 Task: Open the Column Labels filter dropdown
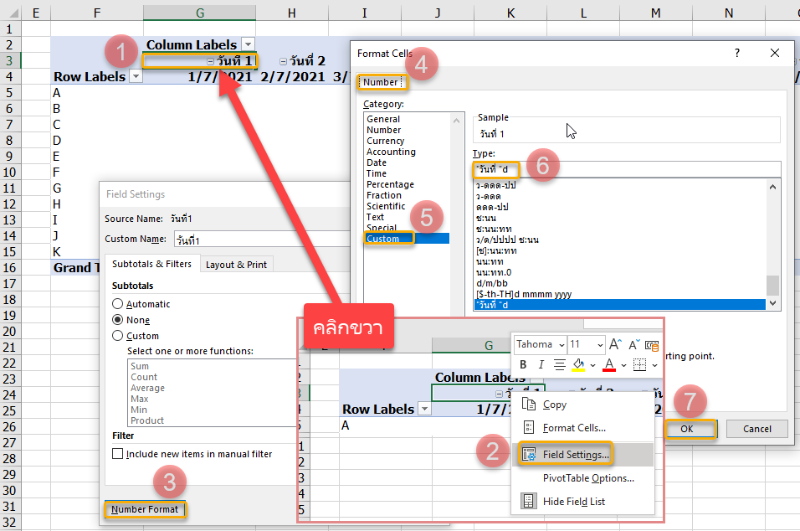point(247,45)
